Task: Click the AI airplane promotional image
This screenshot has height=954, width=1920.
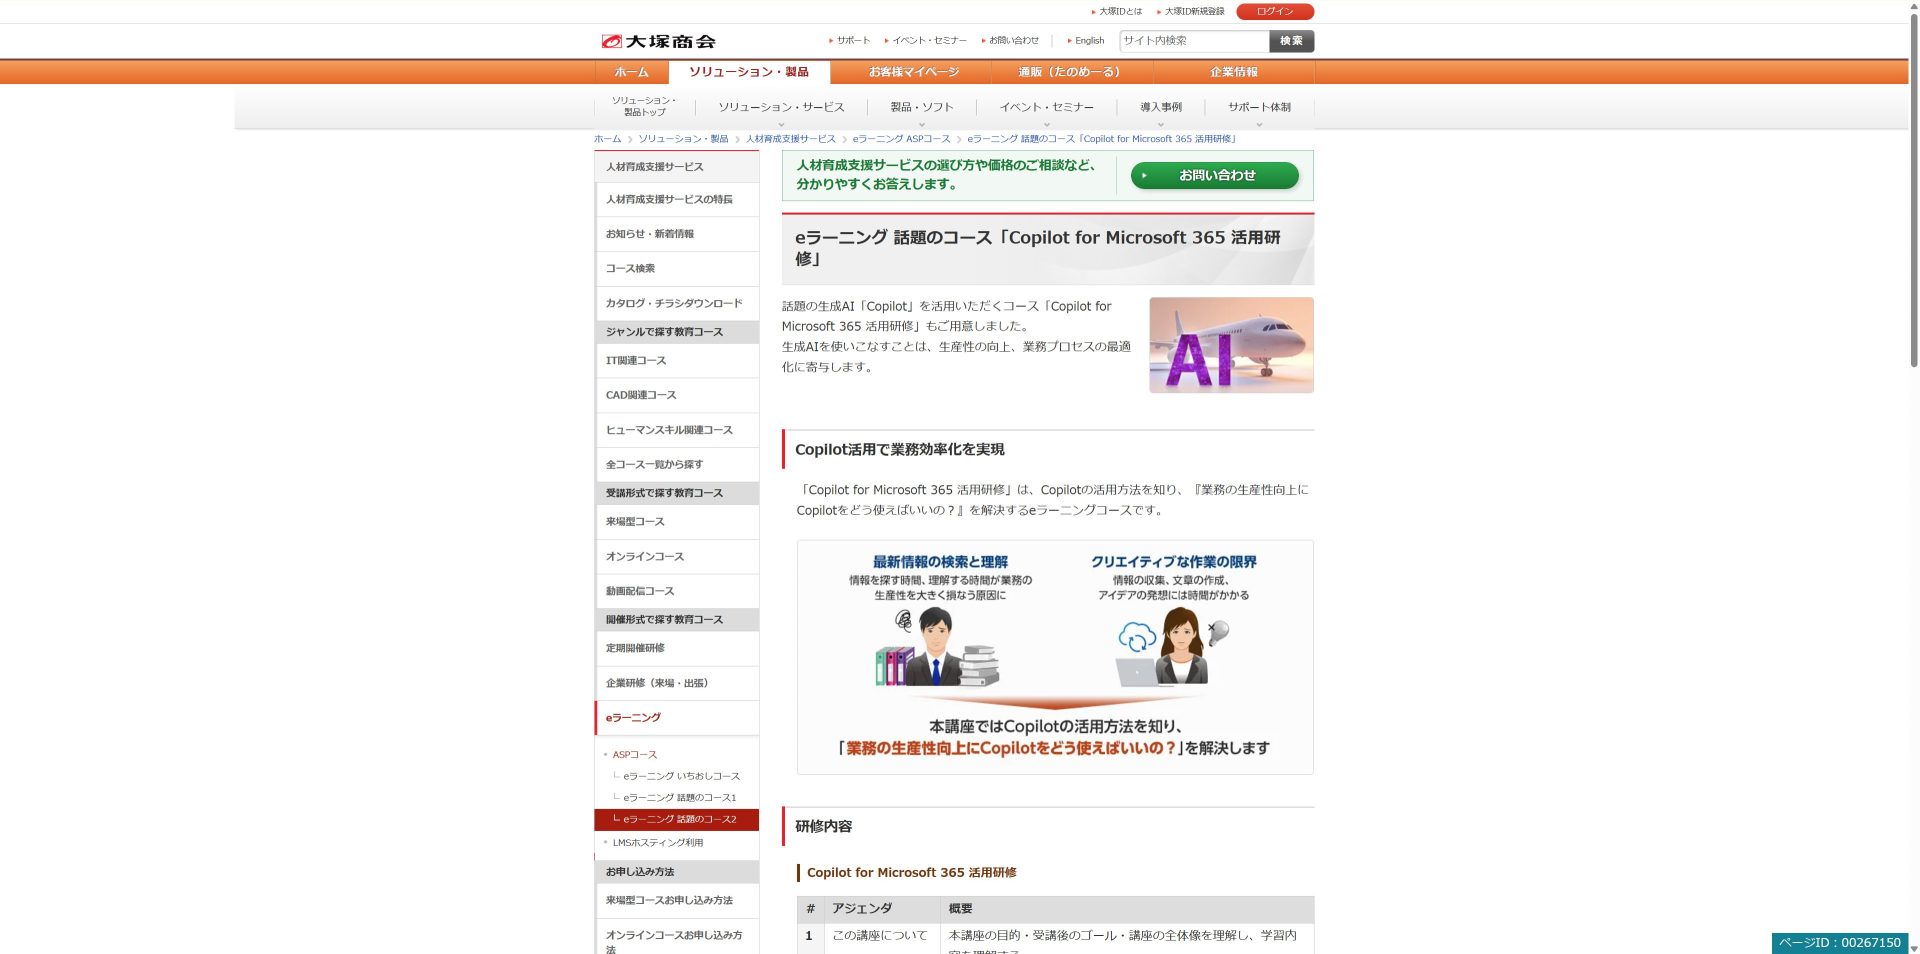Action: click(x=1231, y=344)
